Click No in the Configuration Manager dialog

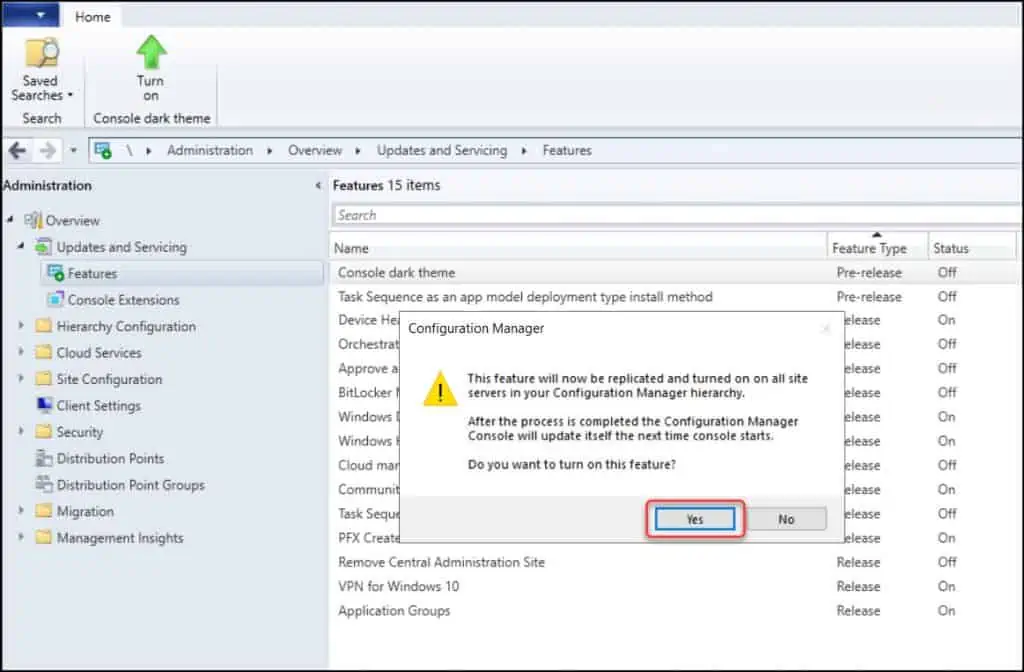786,519
